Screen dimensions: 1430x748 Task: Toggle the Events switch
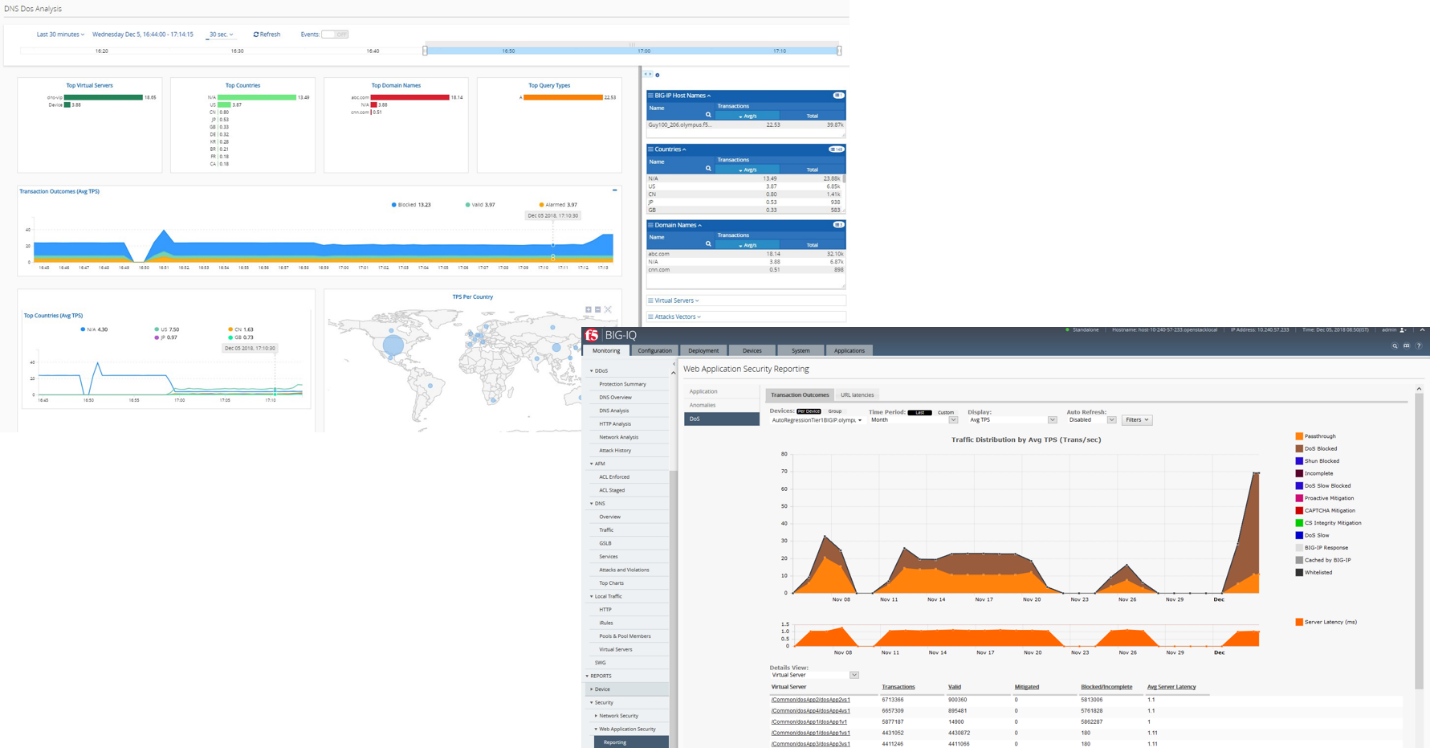(x=335, y=34)
